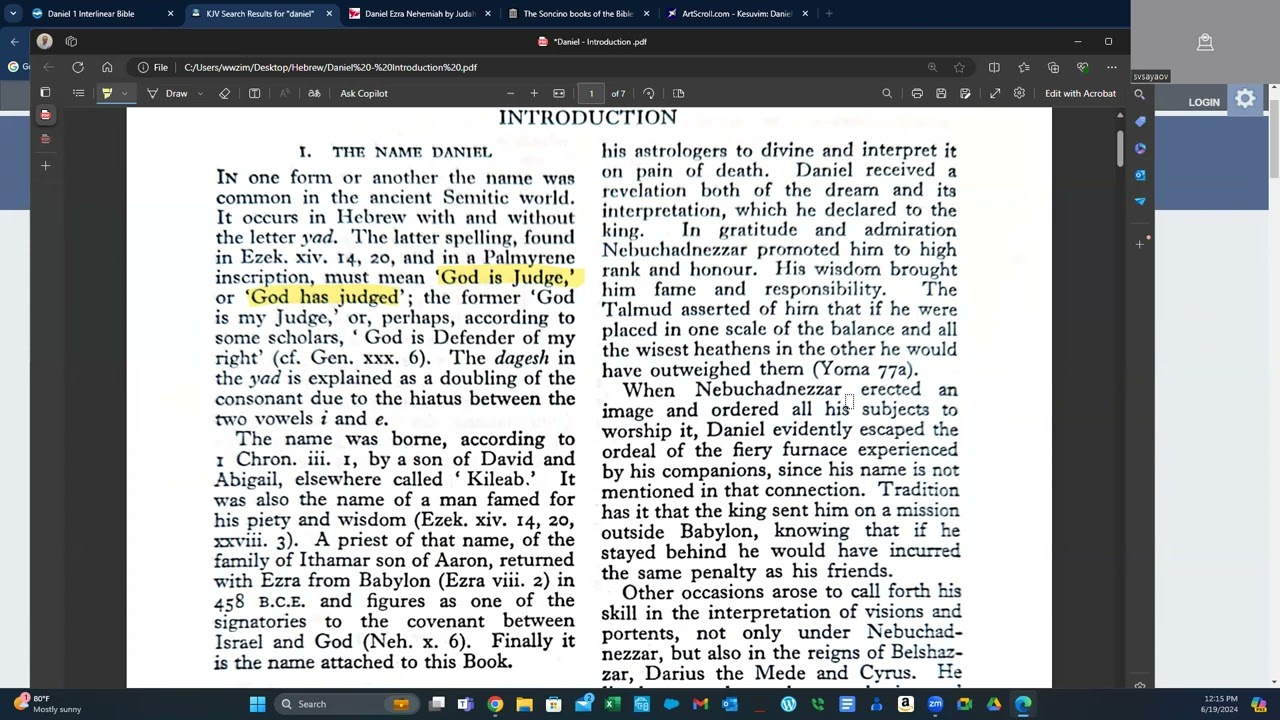Screen dimensions: 1280x720
Task: Print the PDF document
Action: pyautogui.click(x=917, y=93)
